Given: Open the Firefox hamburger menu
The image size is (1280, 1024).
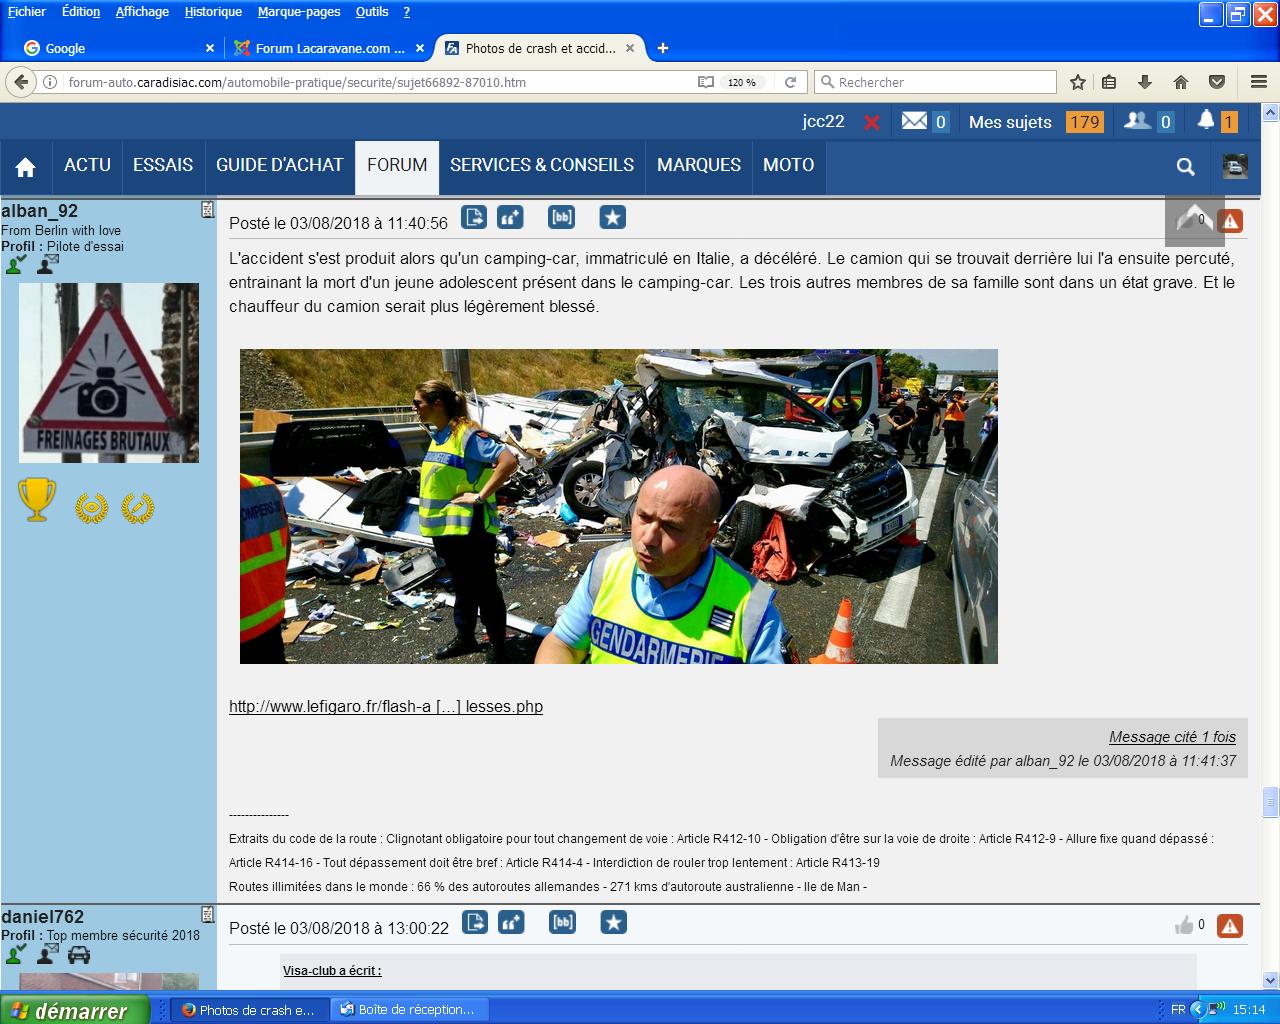Looking at the screenshot, I should (1259, 82).
